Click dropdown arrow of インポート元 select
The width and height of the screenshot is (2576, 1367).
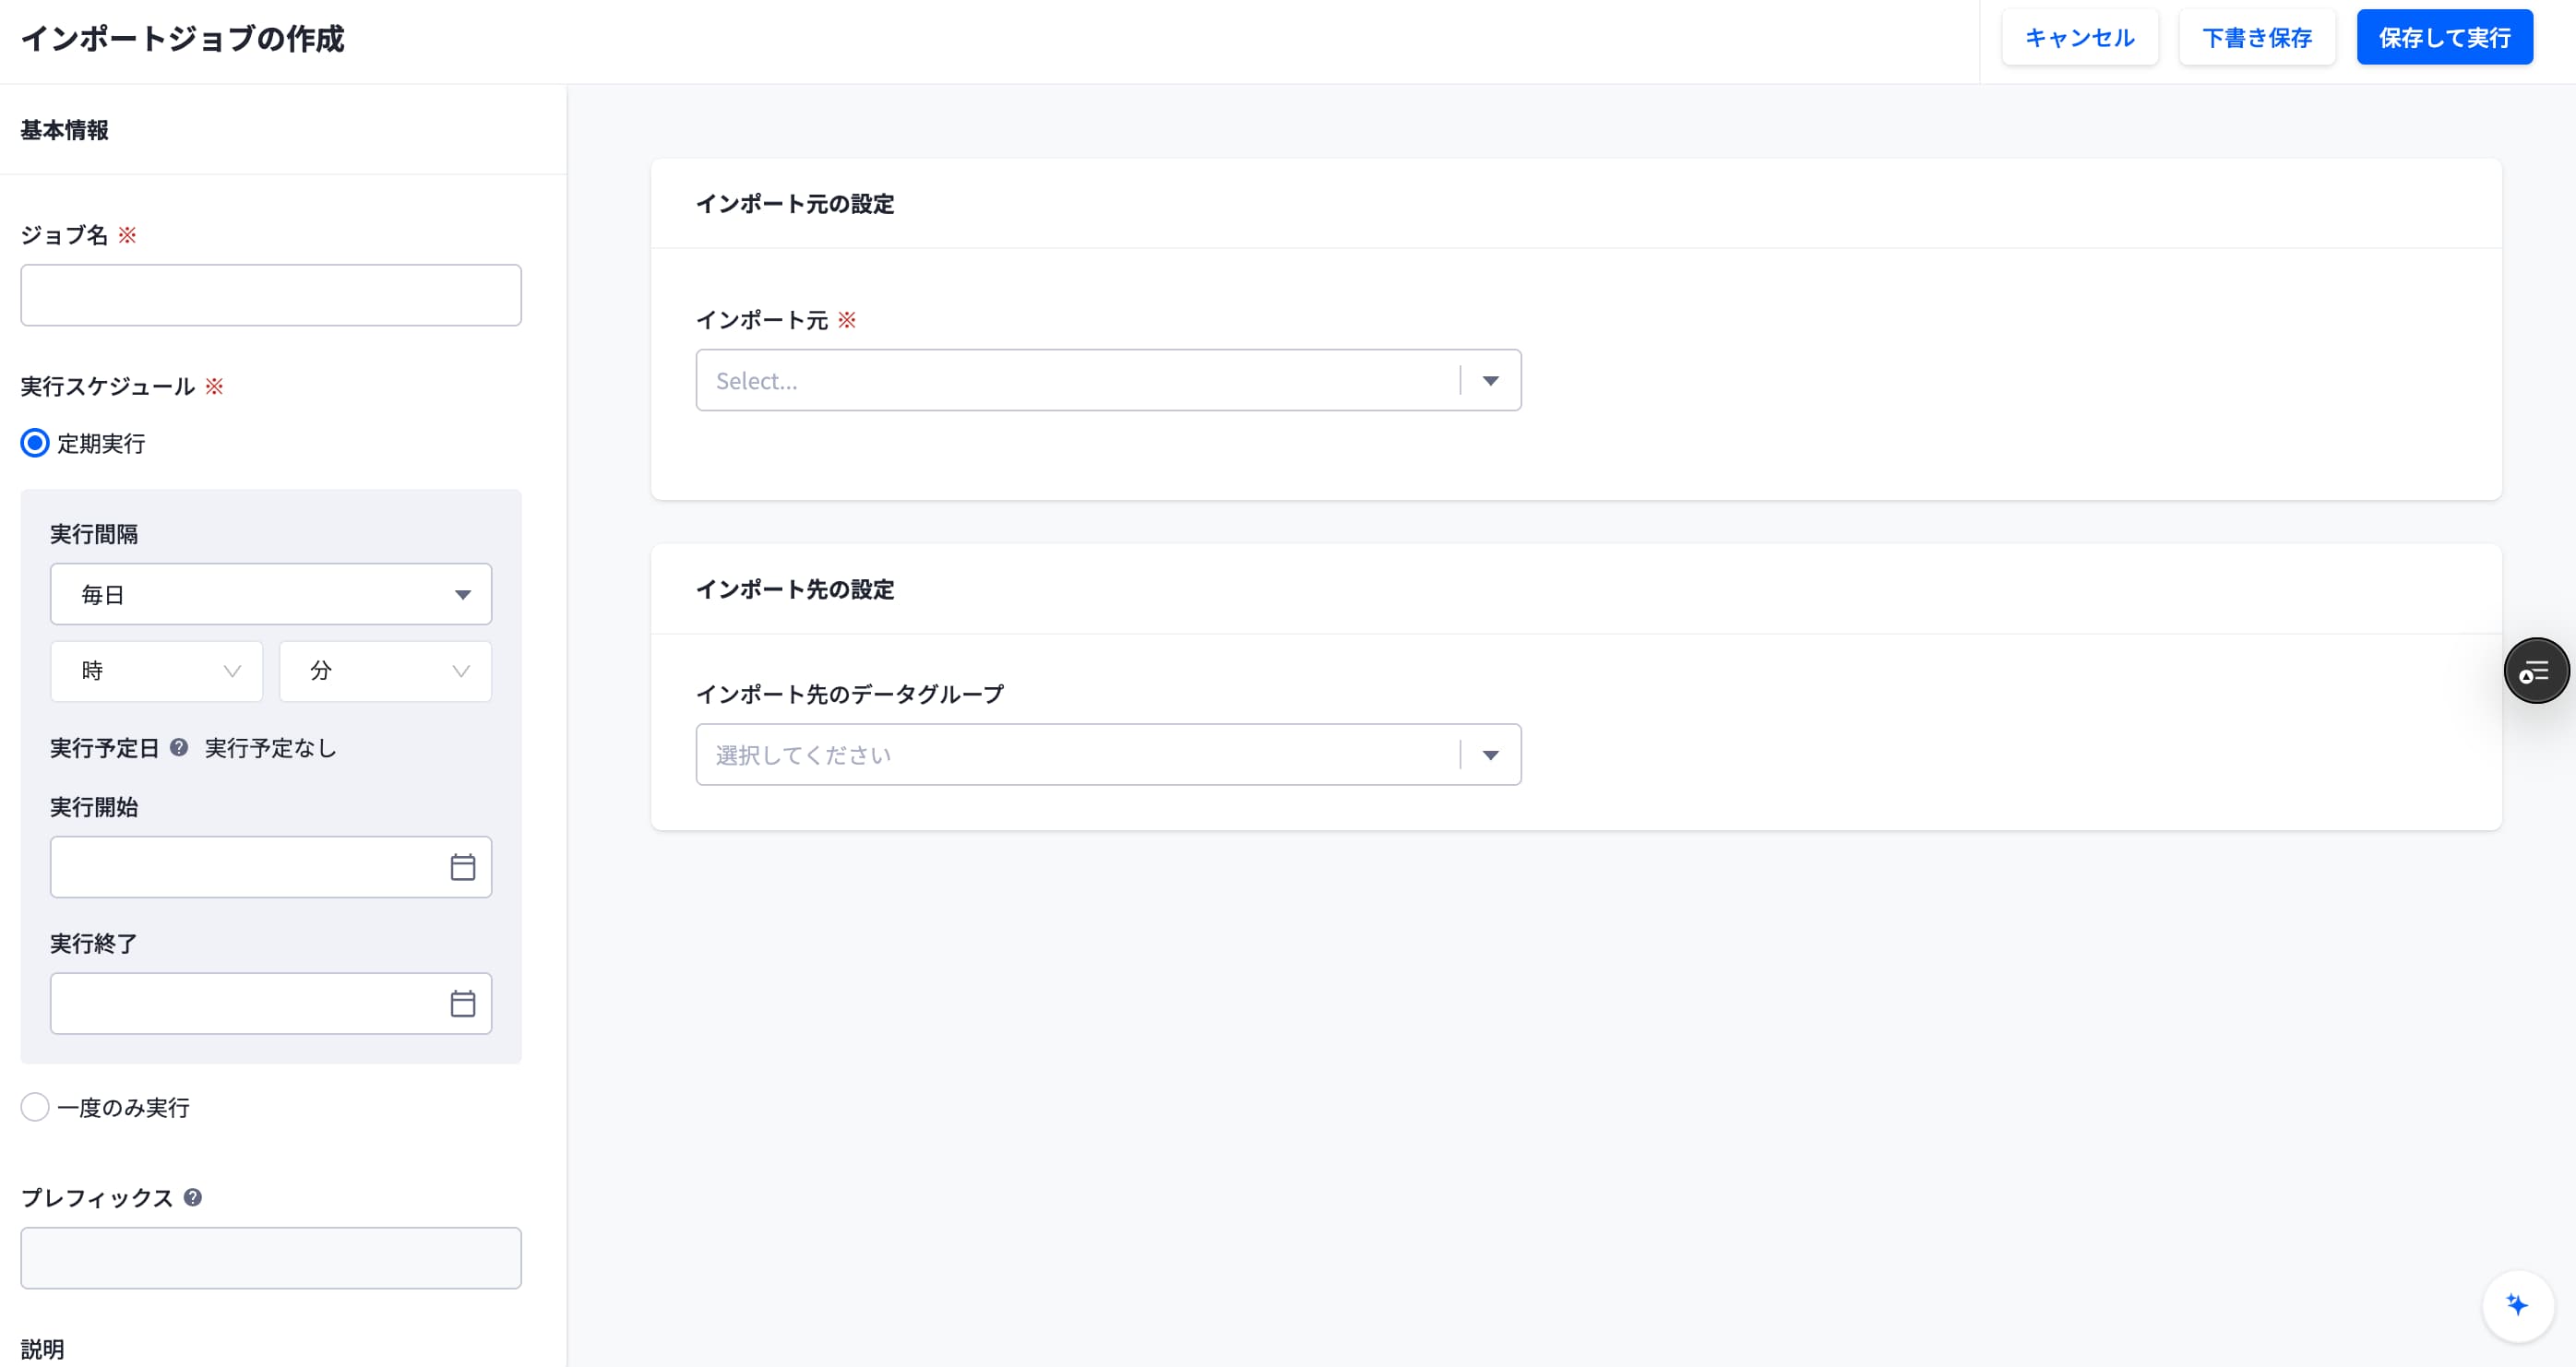tap(1490, 380)
